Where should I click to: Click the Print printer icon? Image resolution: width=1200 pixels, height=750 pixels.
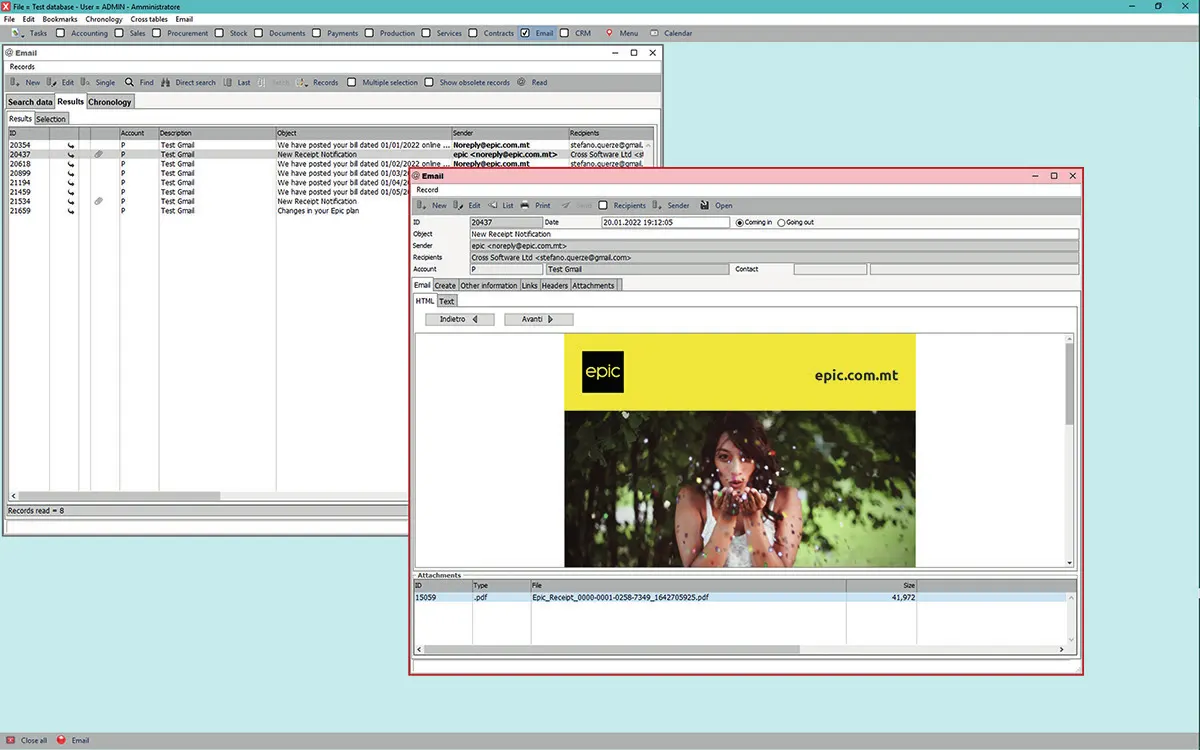tap(524, 205)
